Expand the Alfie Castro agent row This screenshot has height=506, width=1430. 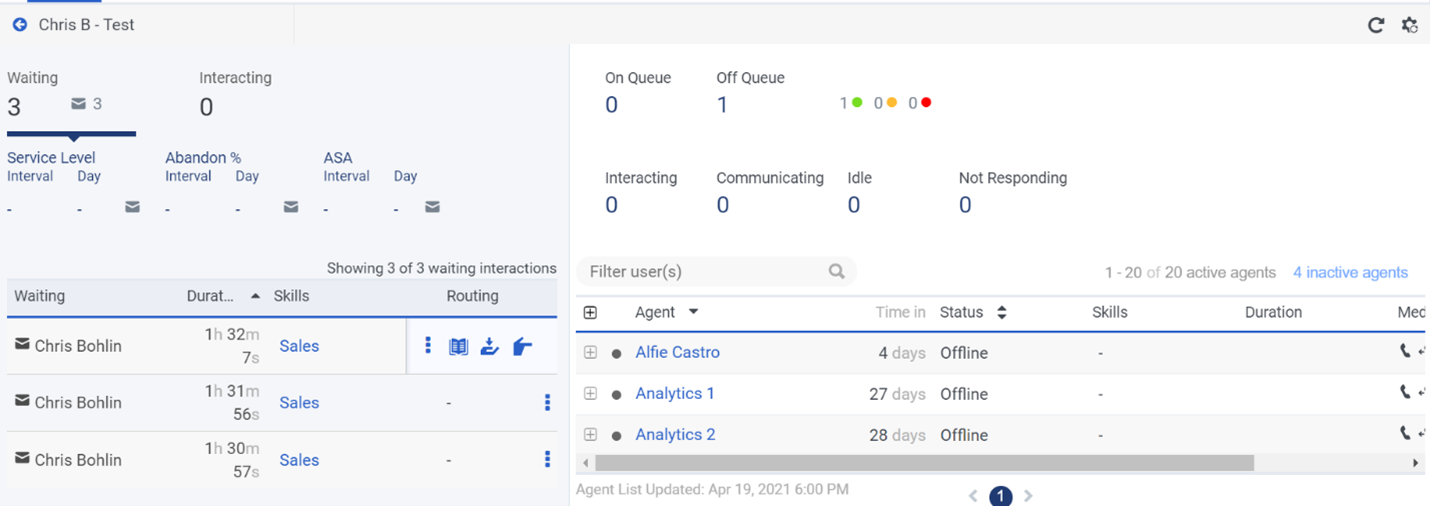click(590, 352)
